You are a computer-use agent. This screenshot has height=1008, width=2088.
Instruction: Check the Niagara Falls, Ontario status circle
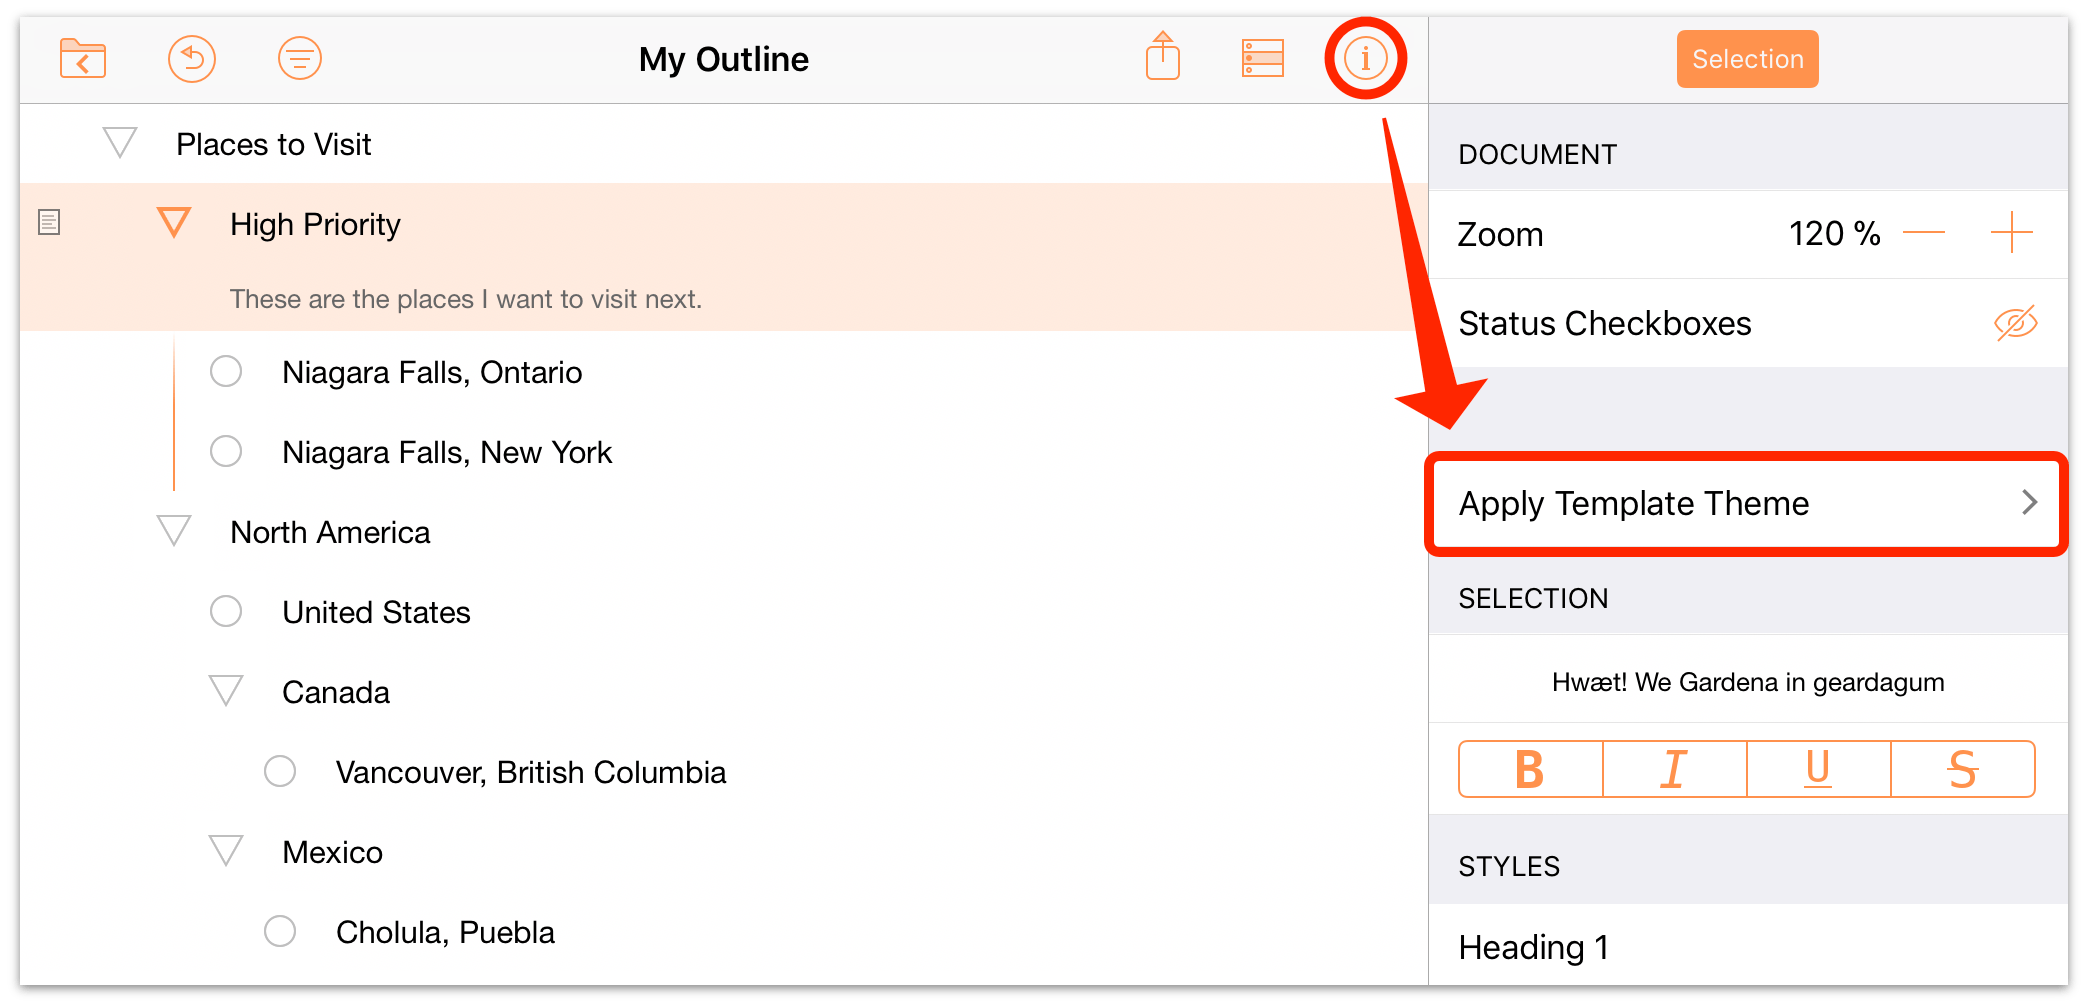(x=226, y=371)
